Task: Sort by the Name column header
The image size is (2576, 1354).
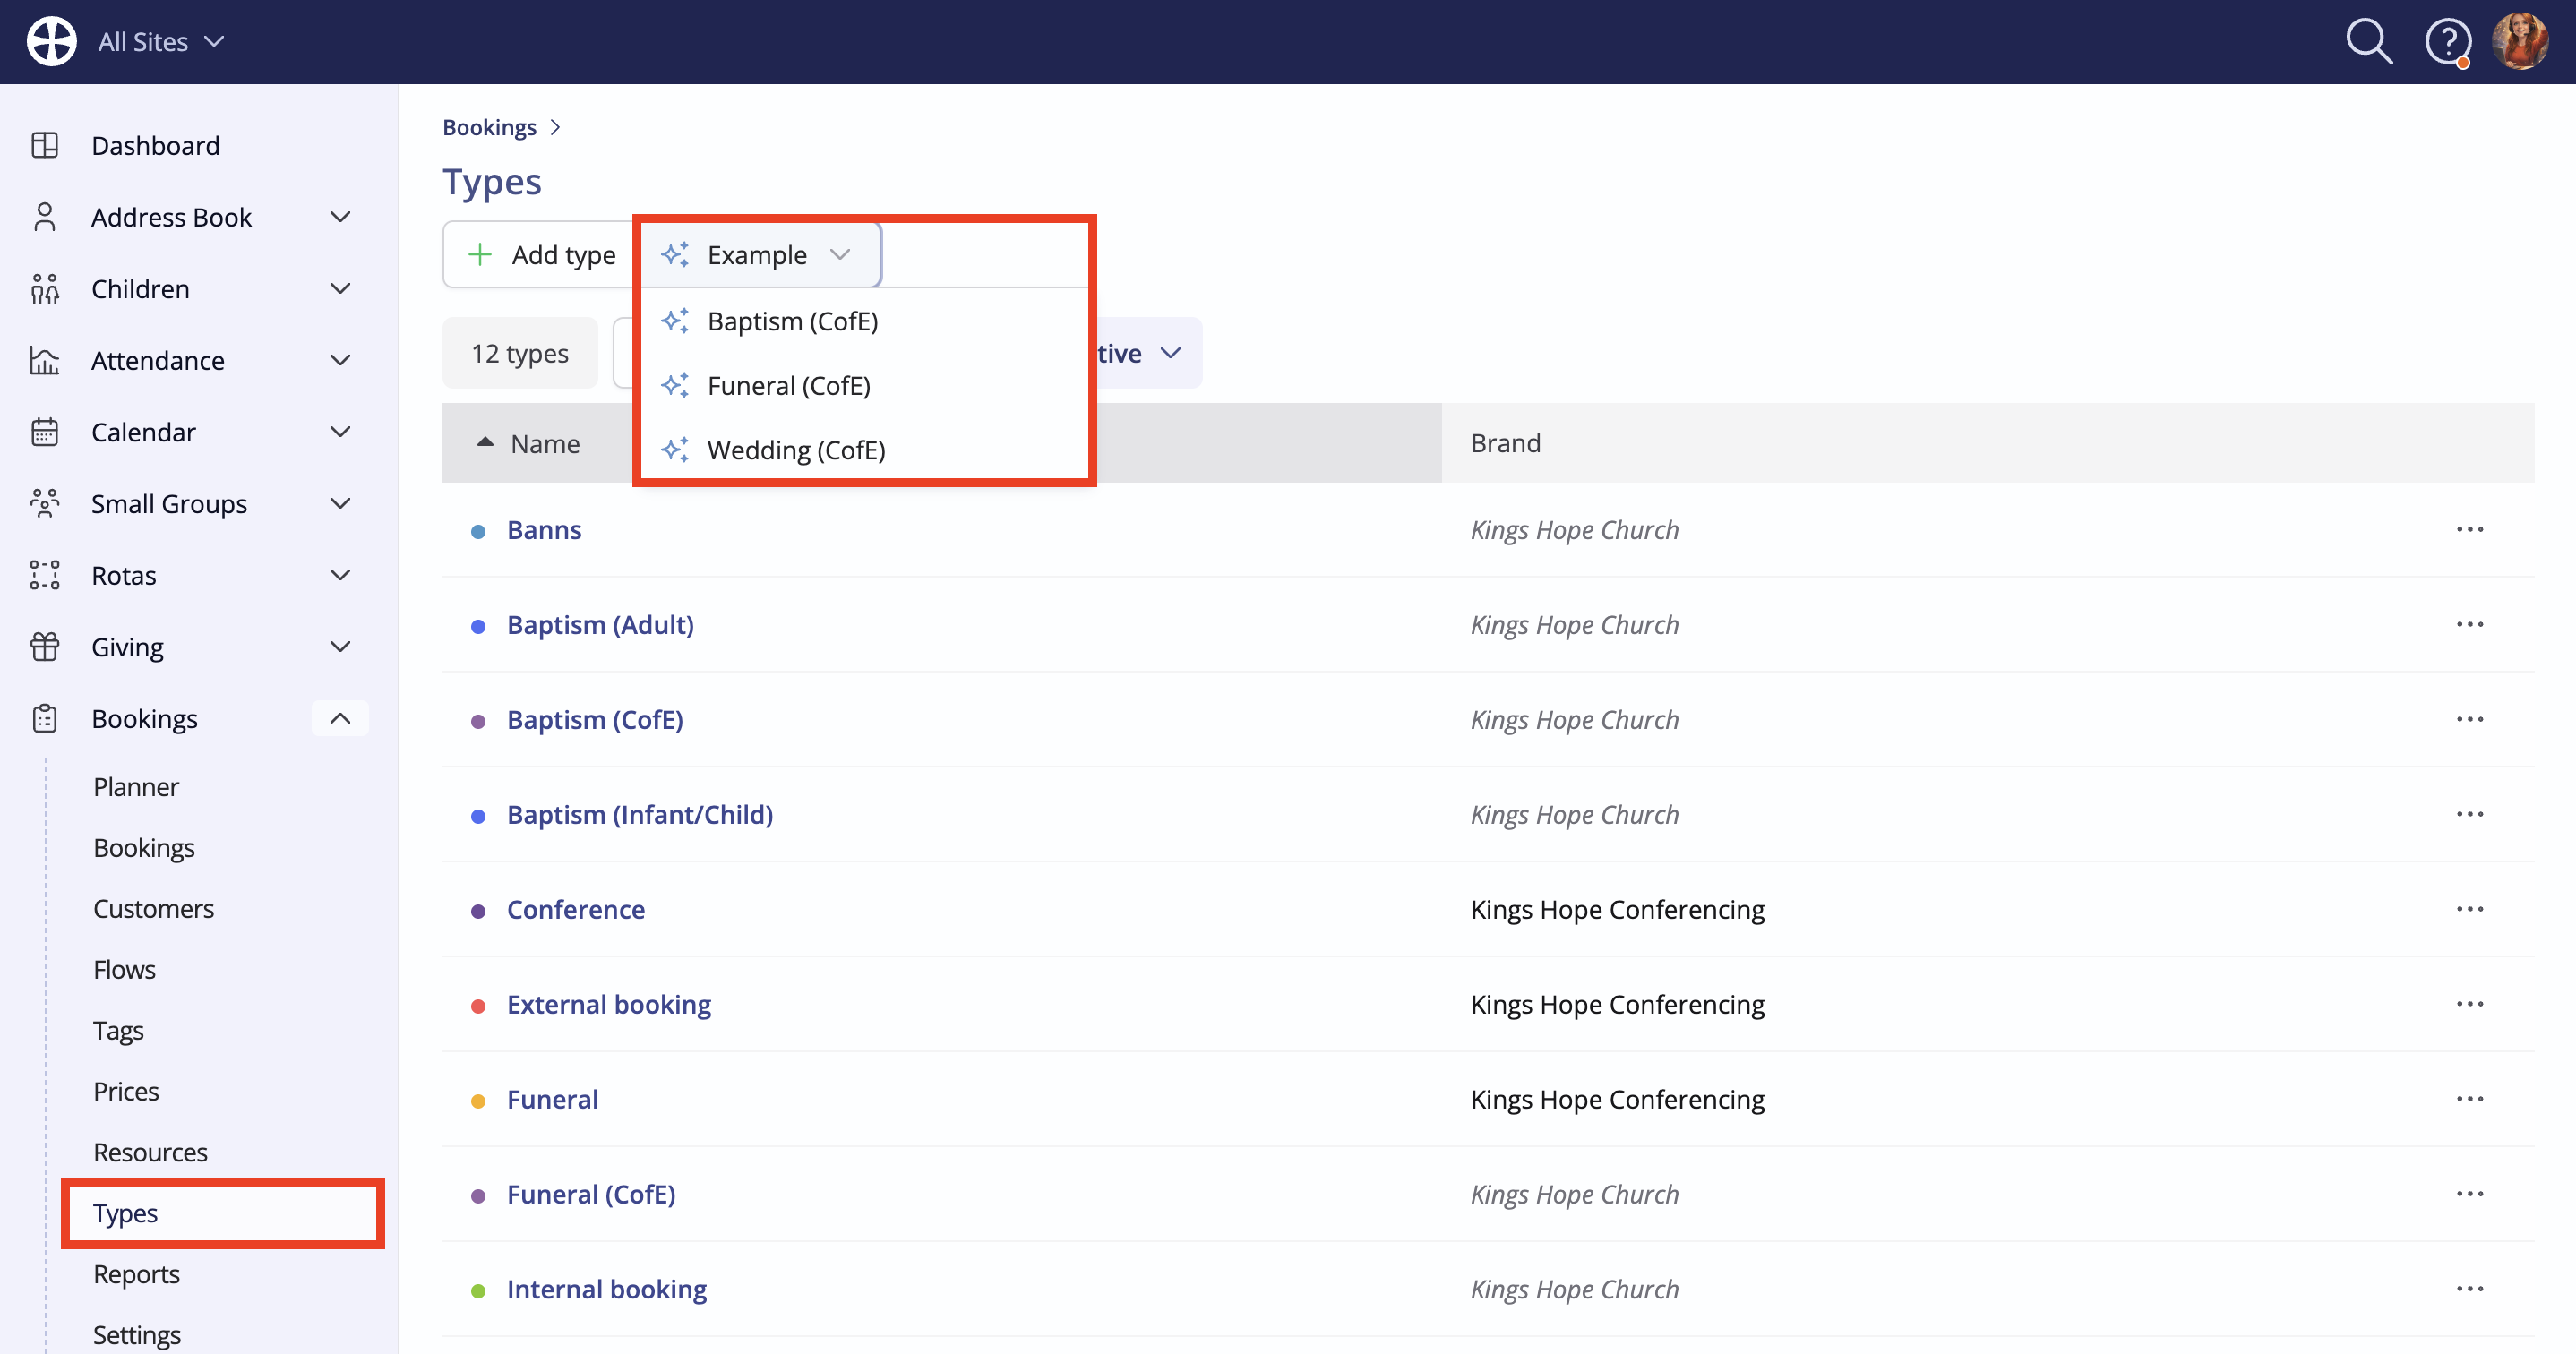Action: click(544, 444)
